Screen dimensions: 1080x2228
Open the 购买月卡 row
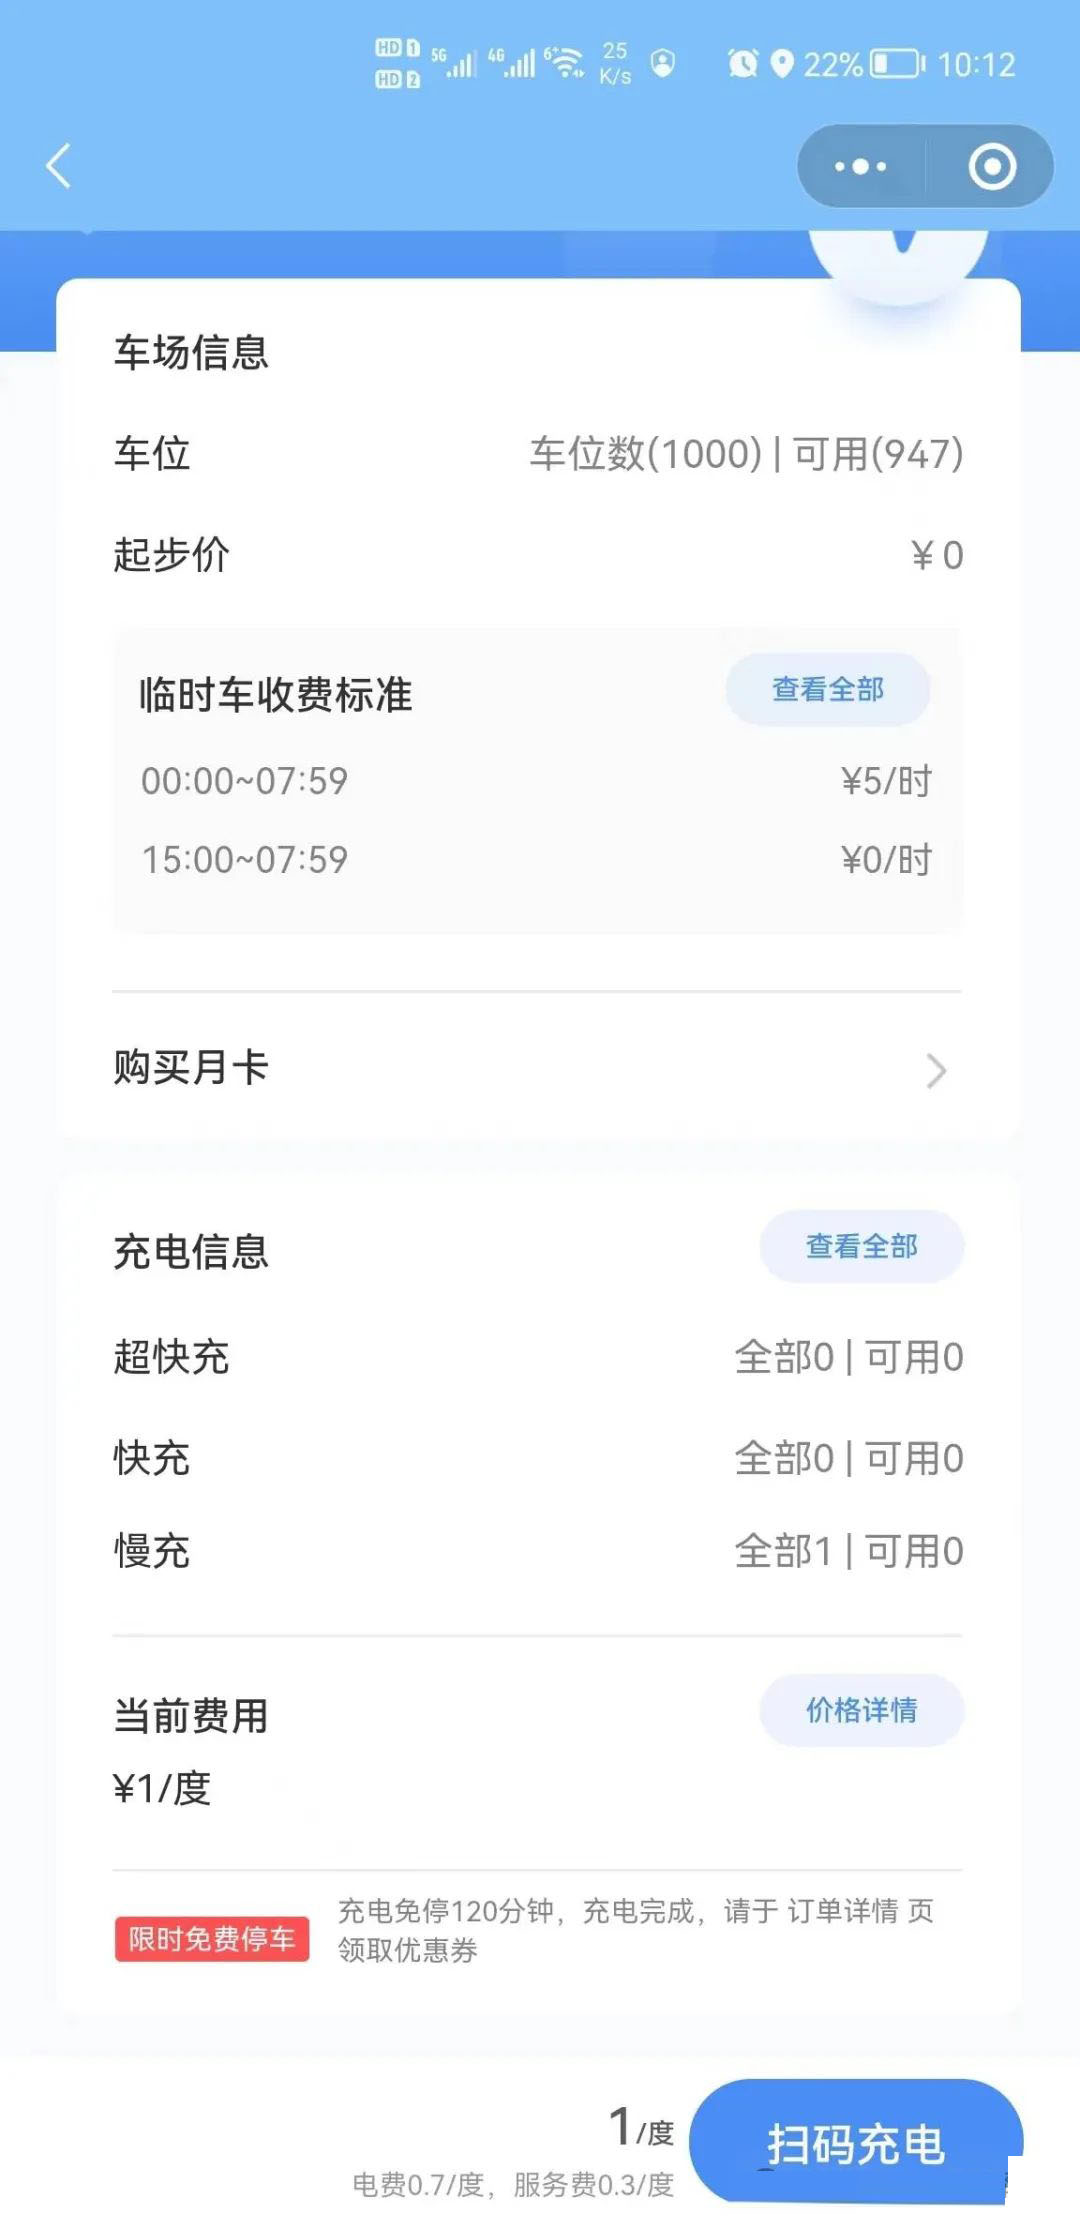point(536,1068)
